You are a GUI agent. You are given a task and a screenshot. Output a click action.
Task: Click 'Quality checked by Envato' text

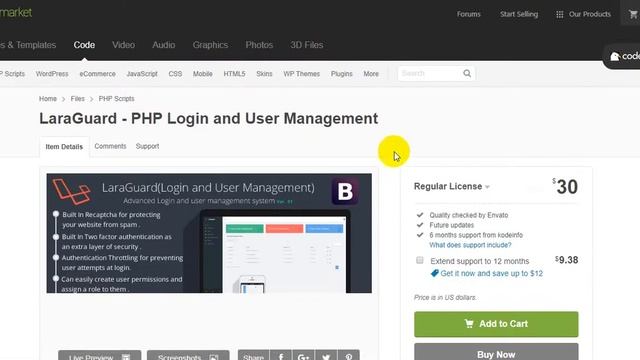point(469,215)
